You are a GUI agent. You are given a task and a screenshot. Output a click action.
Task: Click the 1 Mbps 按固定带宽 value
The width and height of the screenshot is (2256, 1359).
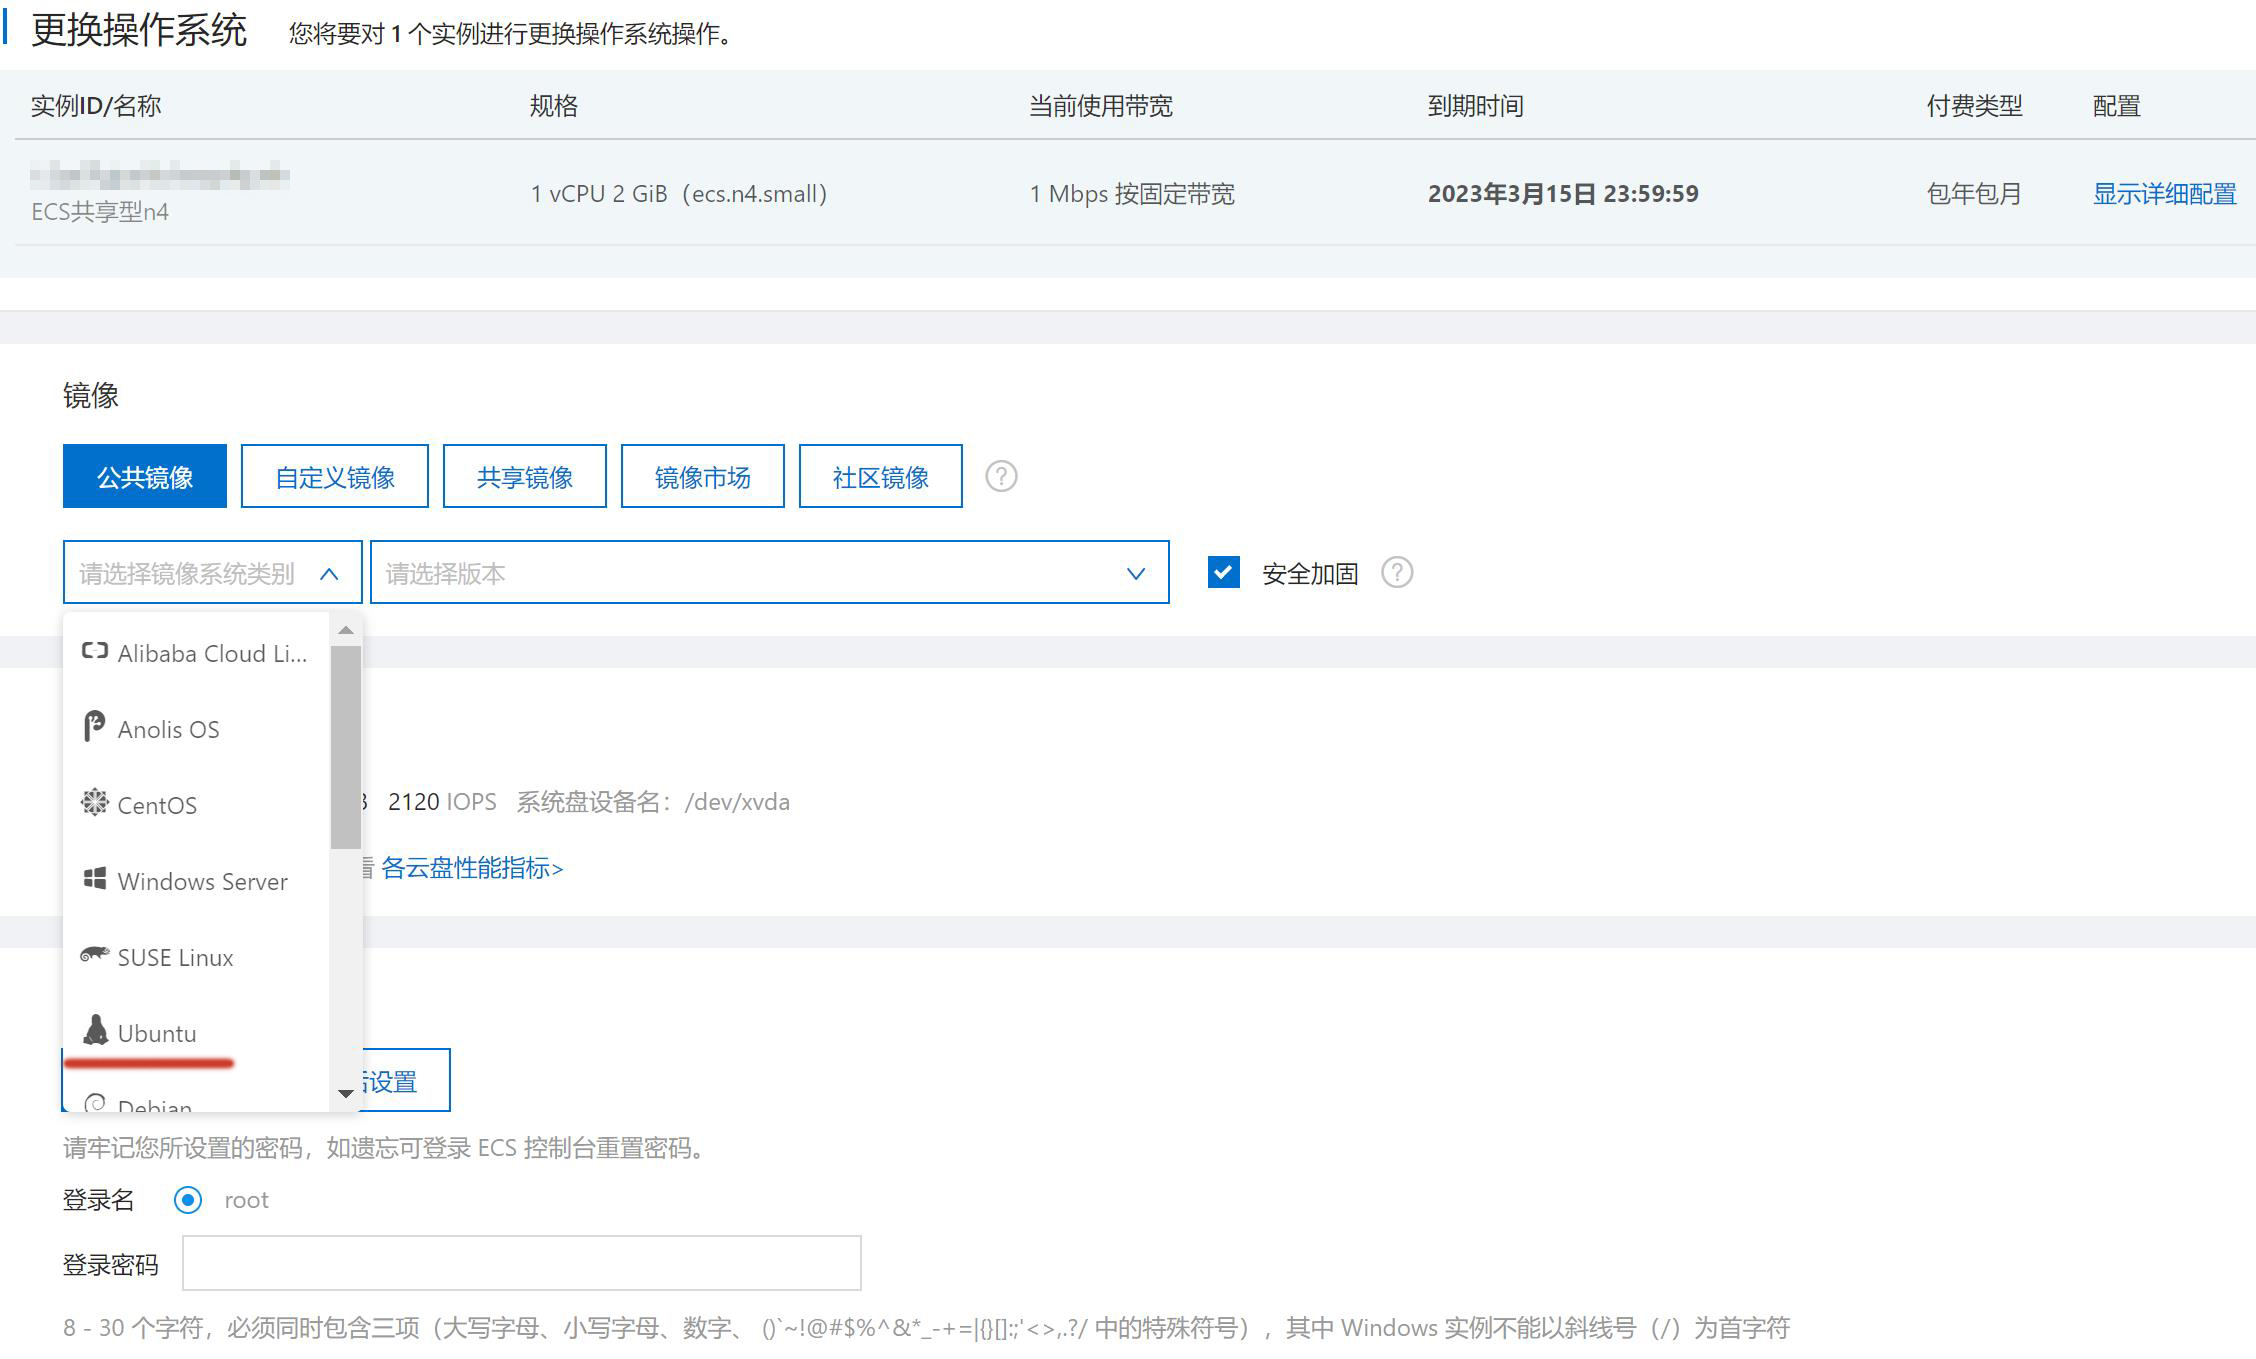(x=1132, y=194)
